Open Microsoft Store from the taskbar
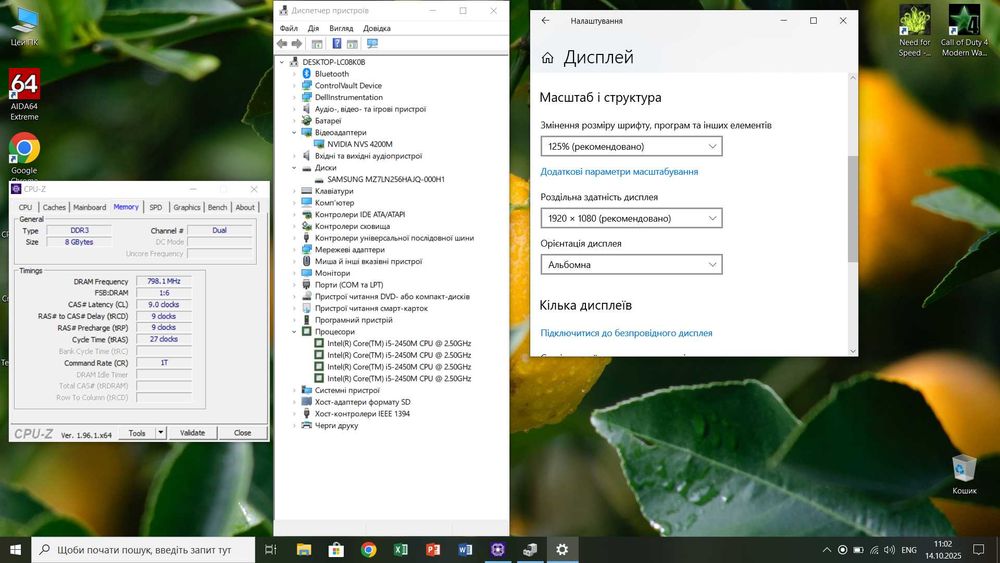 point(336,550)
